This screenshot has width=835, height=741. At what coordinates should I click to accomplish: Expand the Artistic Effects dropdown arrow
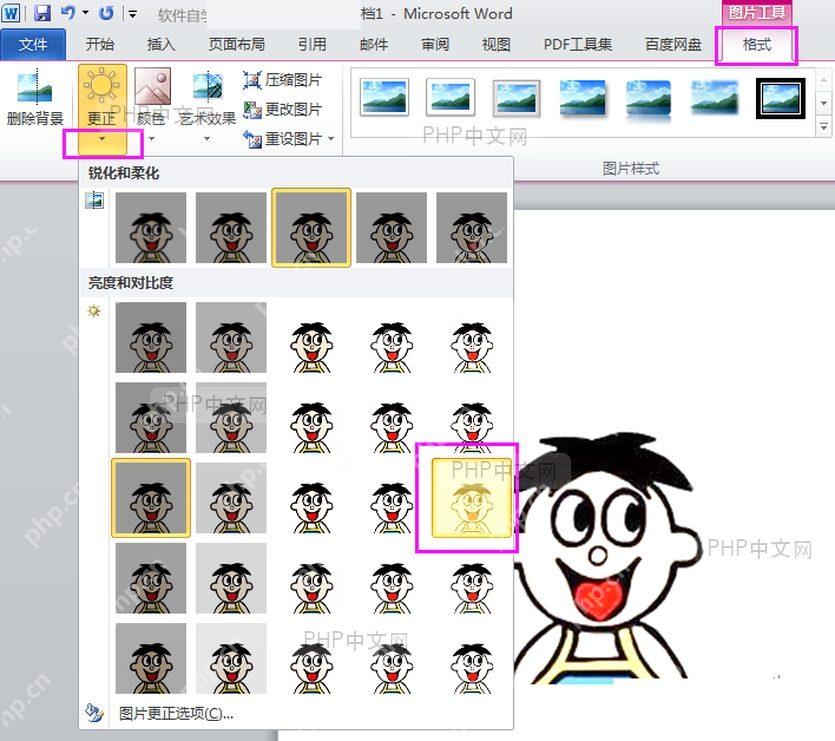coord(207,140)
